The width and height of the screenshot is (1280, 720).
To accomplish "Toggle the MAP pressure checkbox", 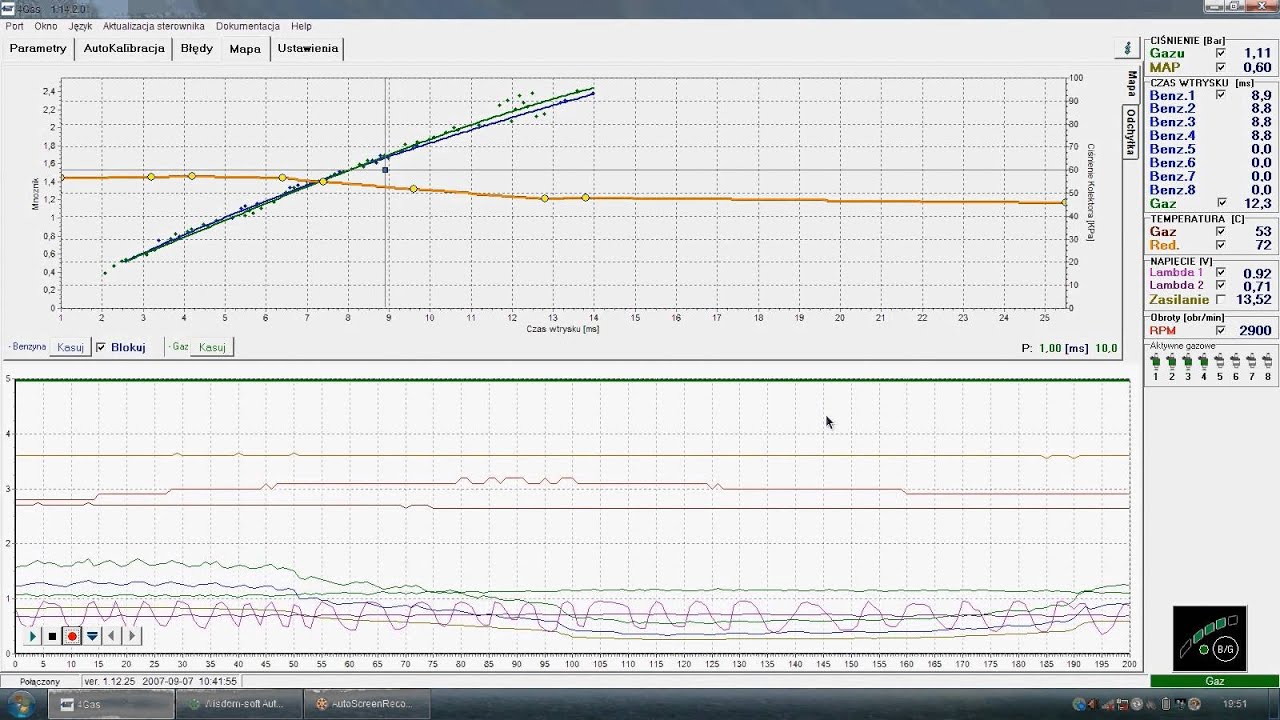I will [1220, 67].
